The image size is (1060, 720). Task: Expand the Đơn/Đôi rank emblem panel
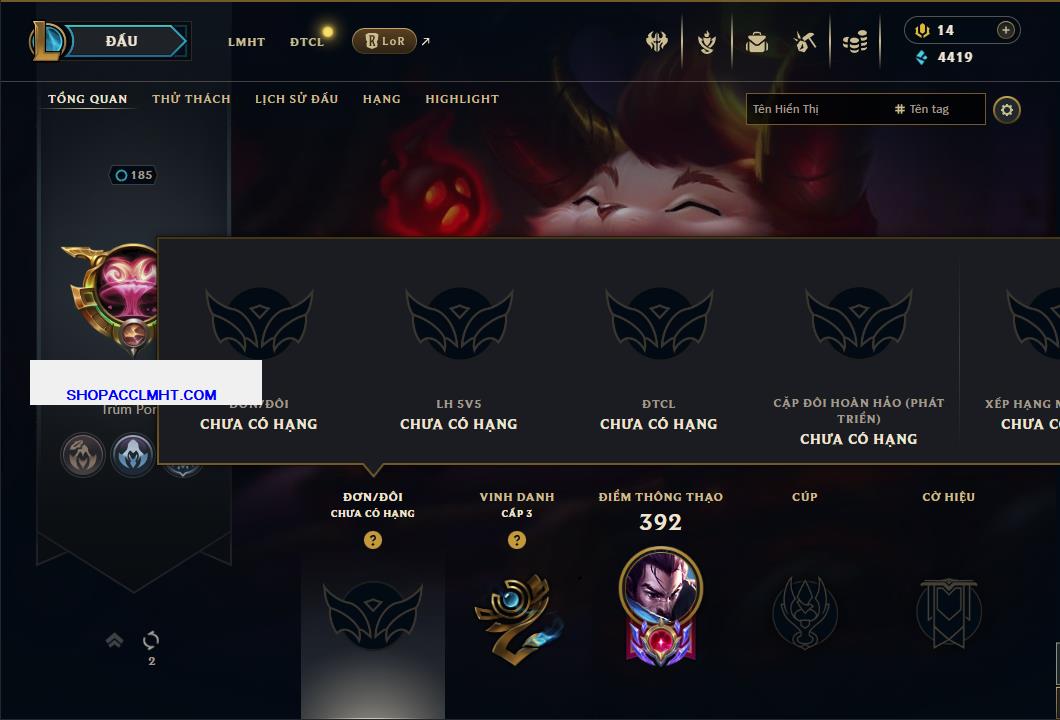372,612
